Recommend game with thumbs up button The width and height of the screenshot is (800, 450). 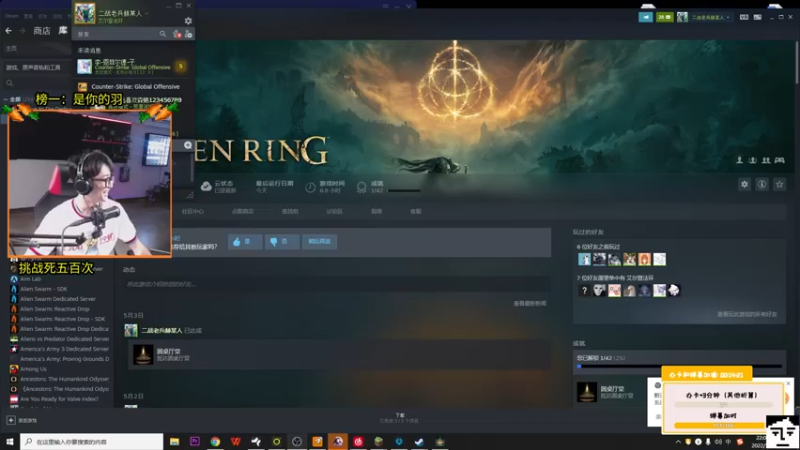(245, 241)
